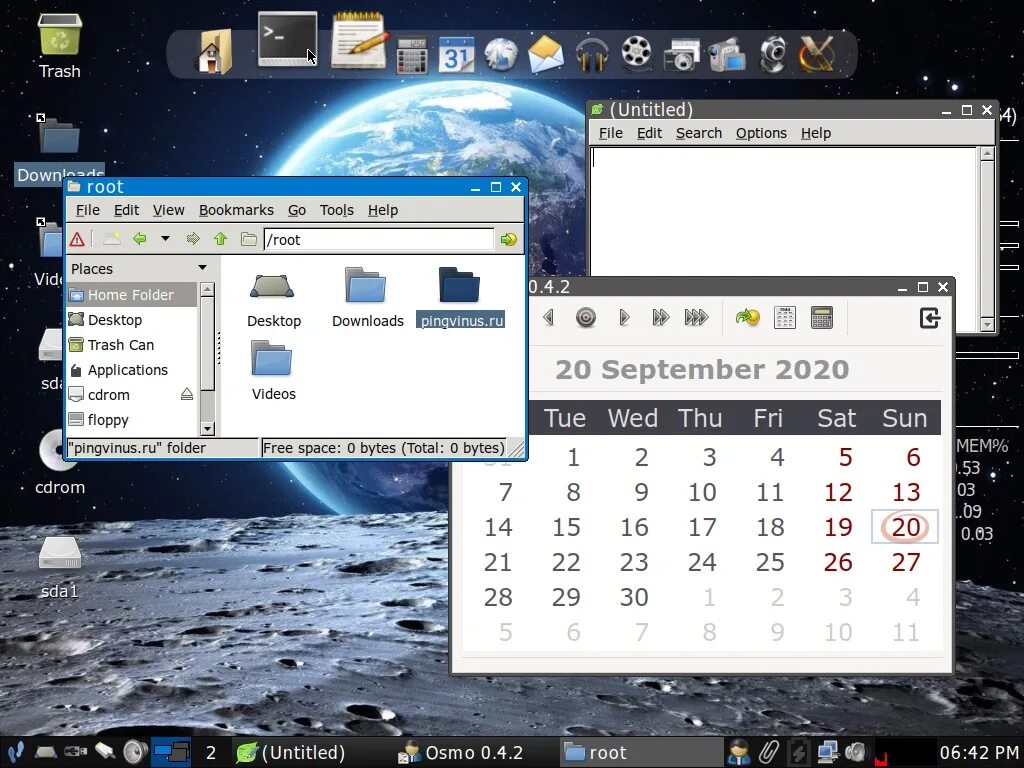Go up to parent folder in file manager
The height and width of the screenshot is (768, 1024).
pos(221,239)
